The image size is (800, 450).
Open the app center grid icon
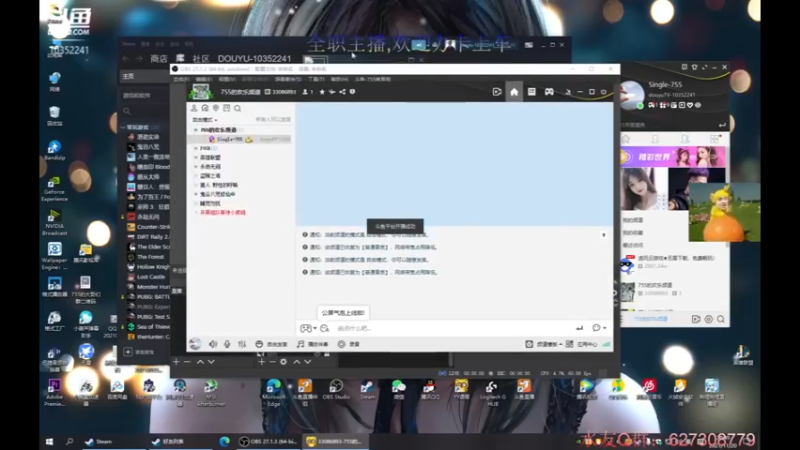[569, 344]
